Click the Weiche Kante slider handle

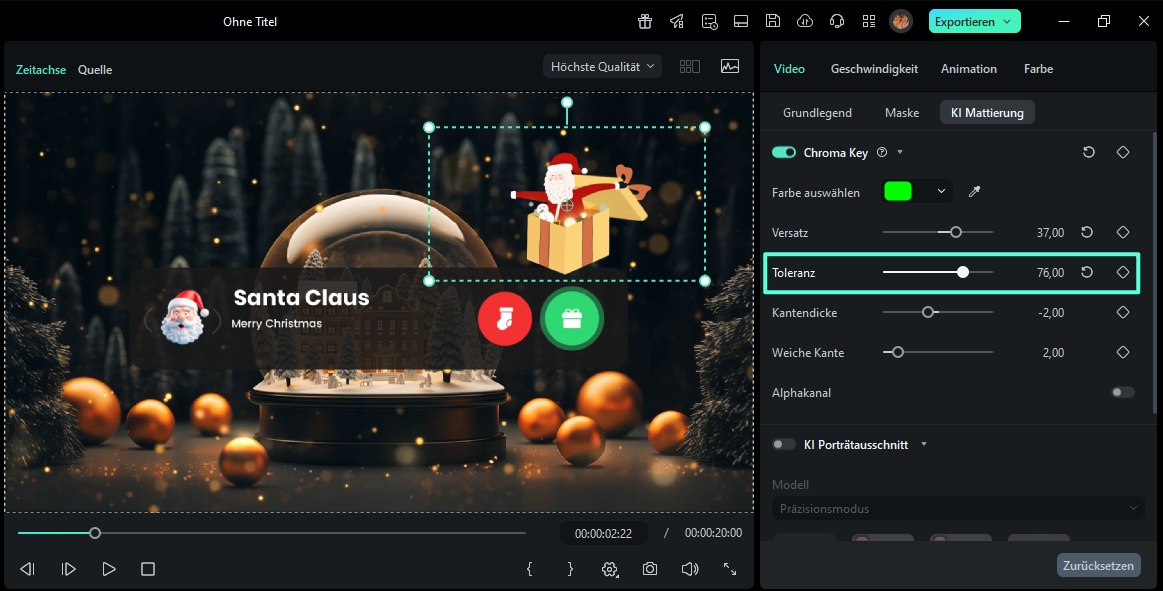click(898, 352)
